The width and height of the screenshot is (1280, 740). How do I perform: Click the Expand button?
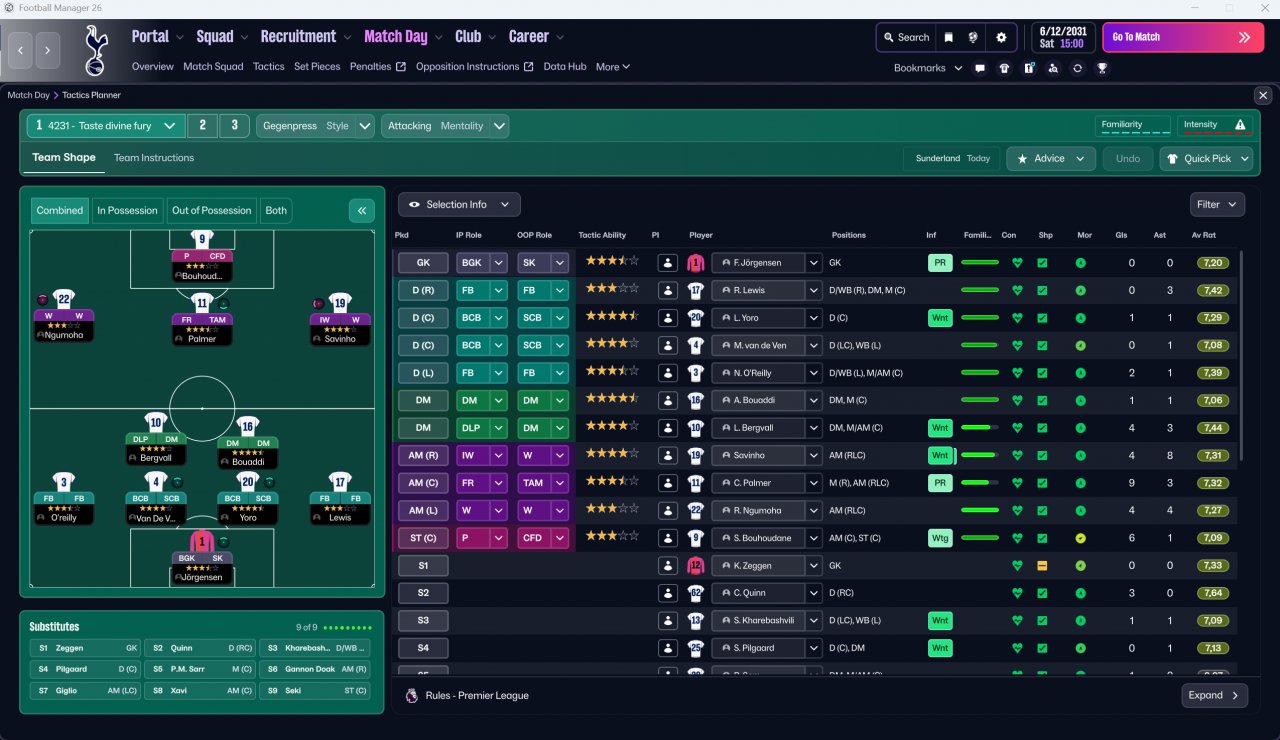click(x=1214, y=695)
